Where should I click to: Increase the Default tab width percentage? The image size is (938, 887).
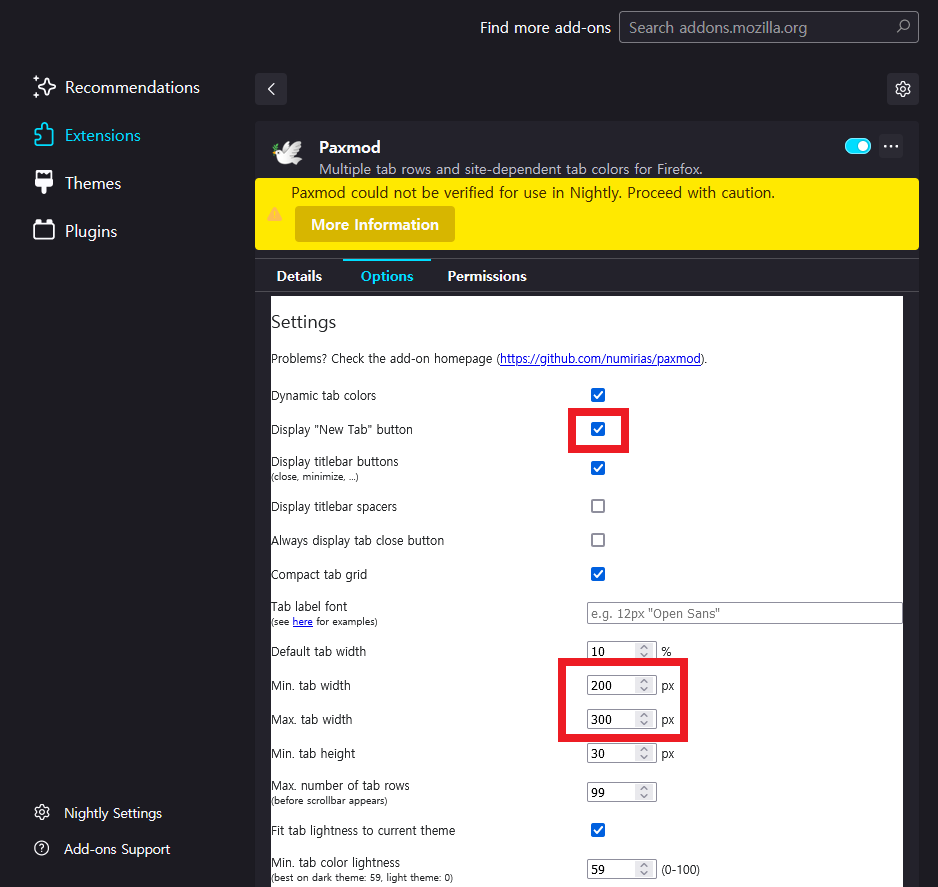coord(645,647)
